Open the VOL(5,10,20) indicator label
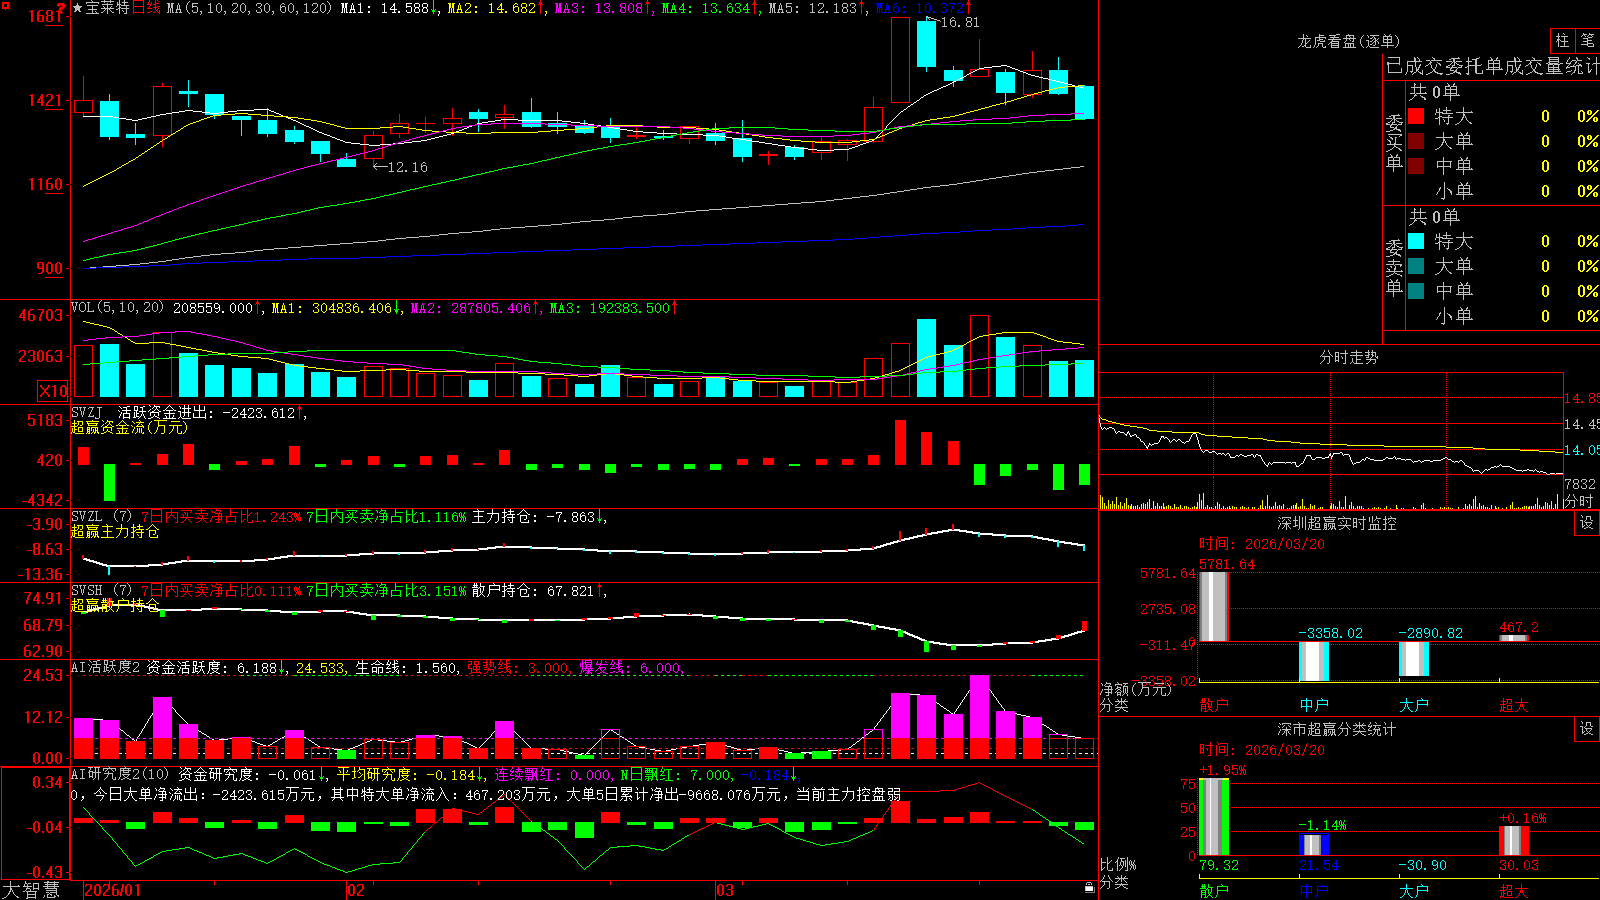 [117, 307]
